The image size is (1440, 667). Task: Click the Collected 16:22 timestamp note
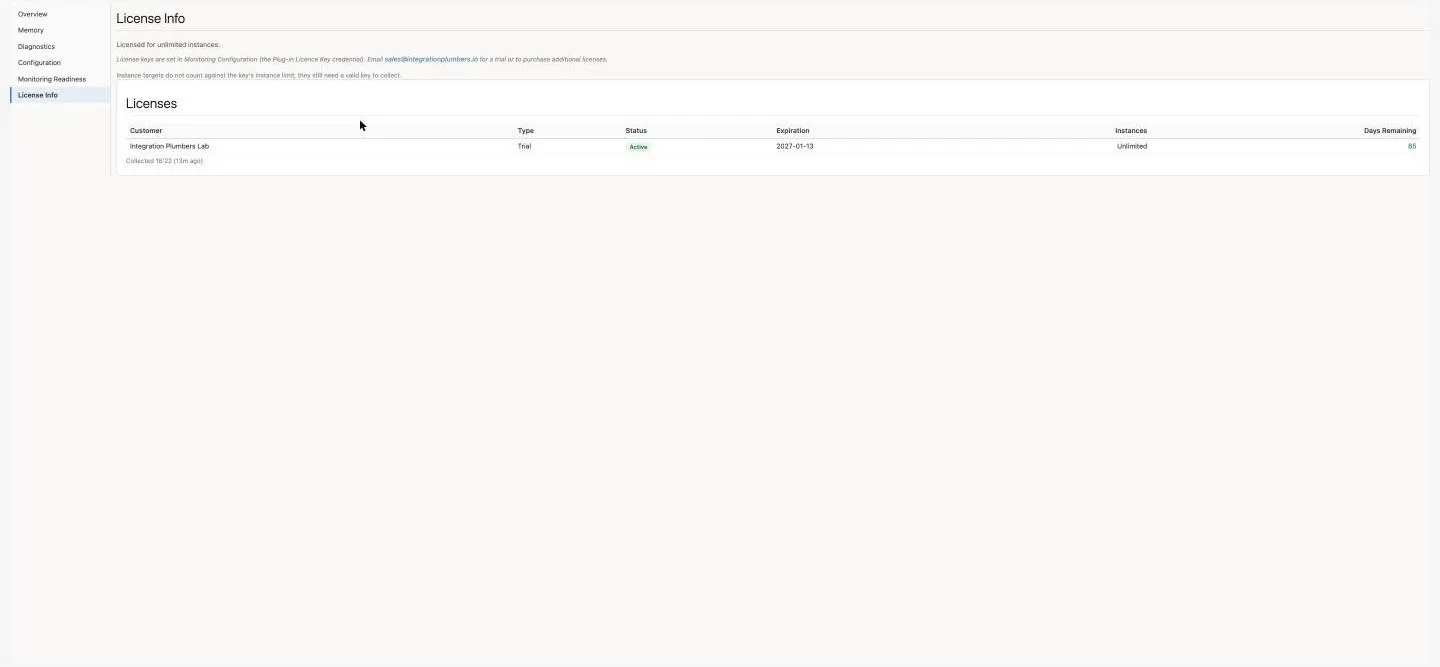coord(164,161)
